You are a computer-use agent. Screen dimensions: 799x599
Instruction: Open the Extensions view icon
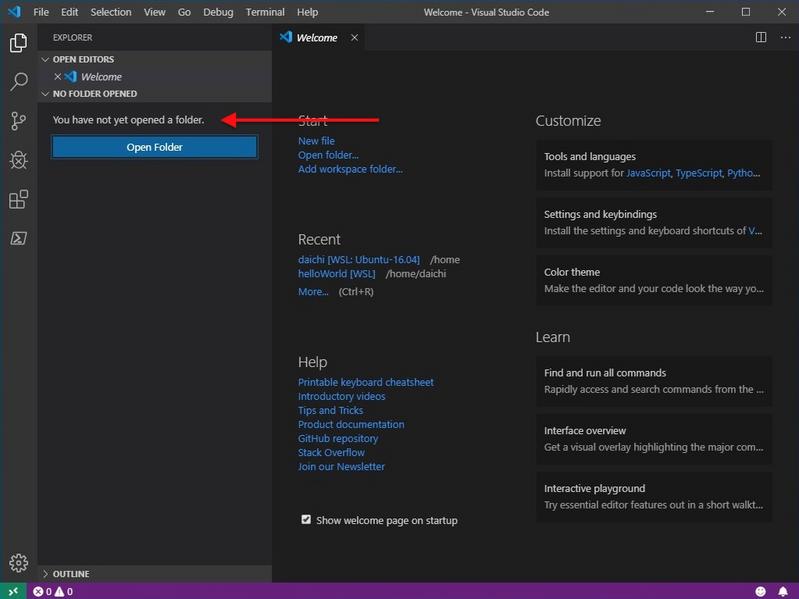[18, 199]
